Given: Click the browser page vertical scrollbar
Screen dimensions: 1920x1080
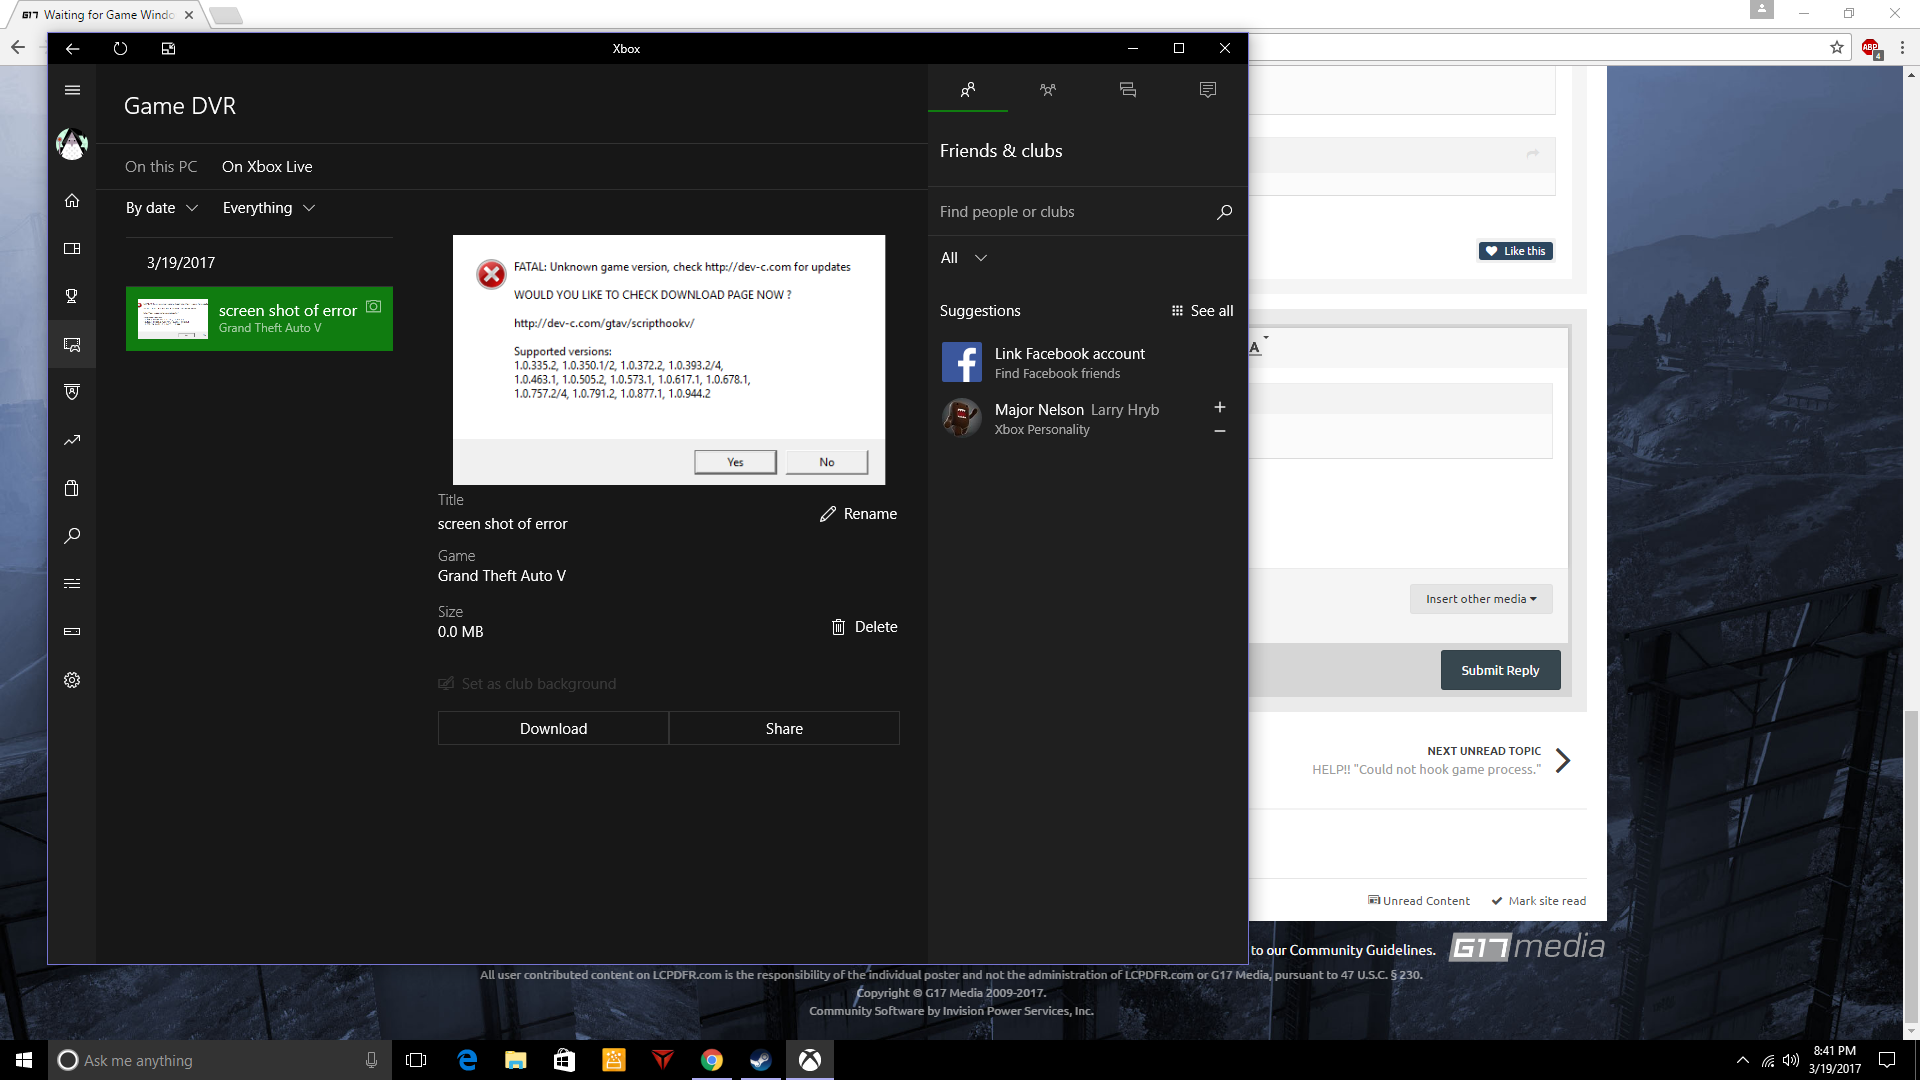Looking at the screenshot, I should pos(1911,860).
